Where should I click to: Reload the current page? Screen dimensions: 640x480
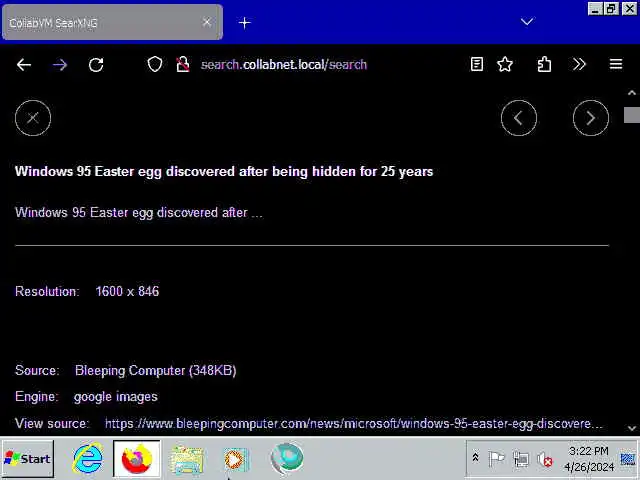pos(96,64)
